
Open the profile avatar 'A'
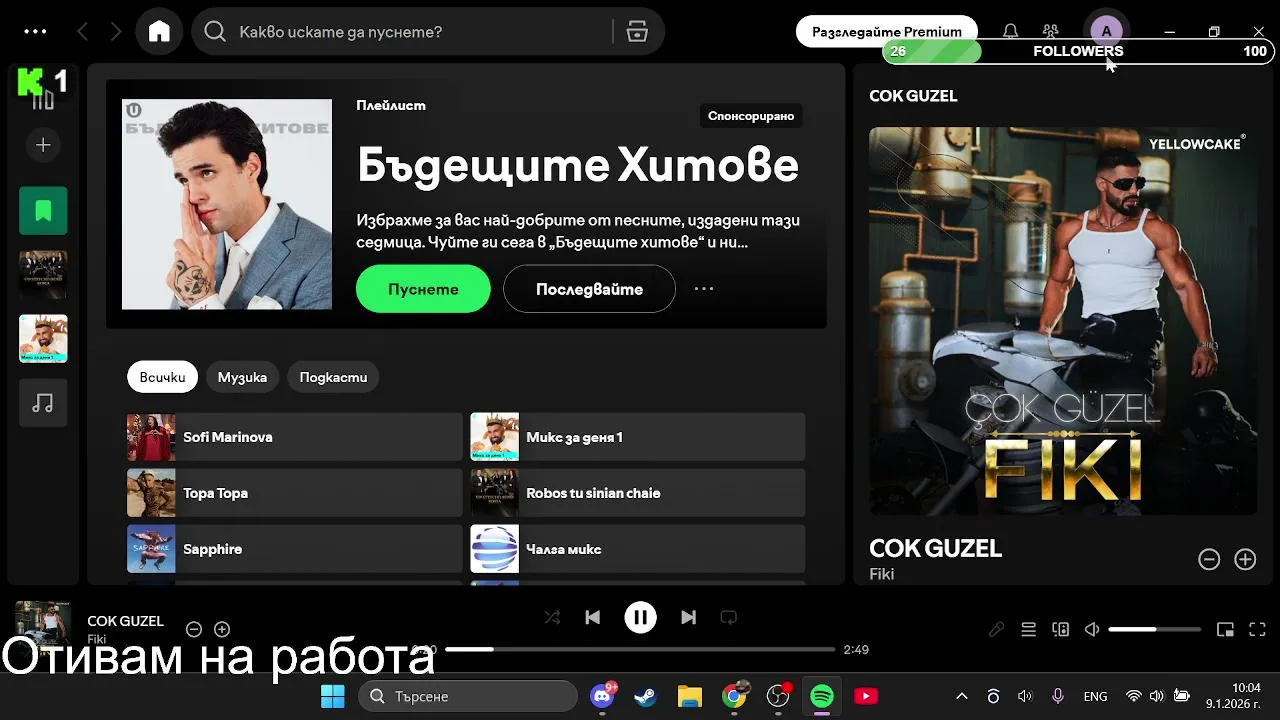click(x=1106, y=32)
